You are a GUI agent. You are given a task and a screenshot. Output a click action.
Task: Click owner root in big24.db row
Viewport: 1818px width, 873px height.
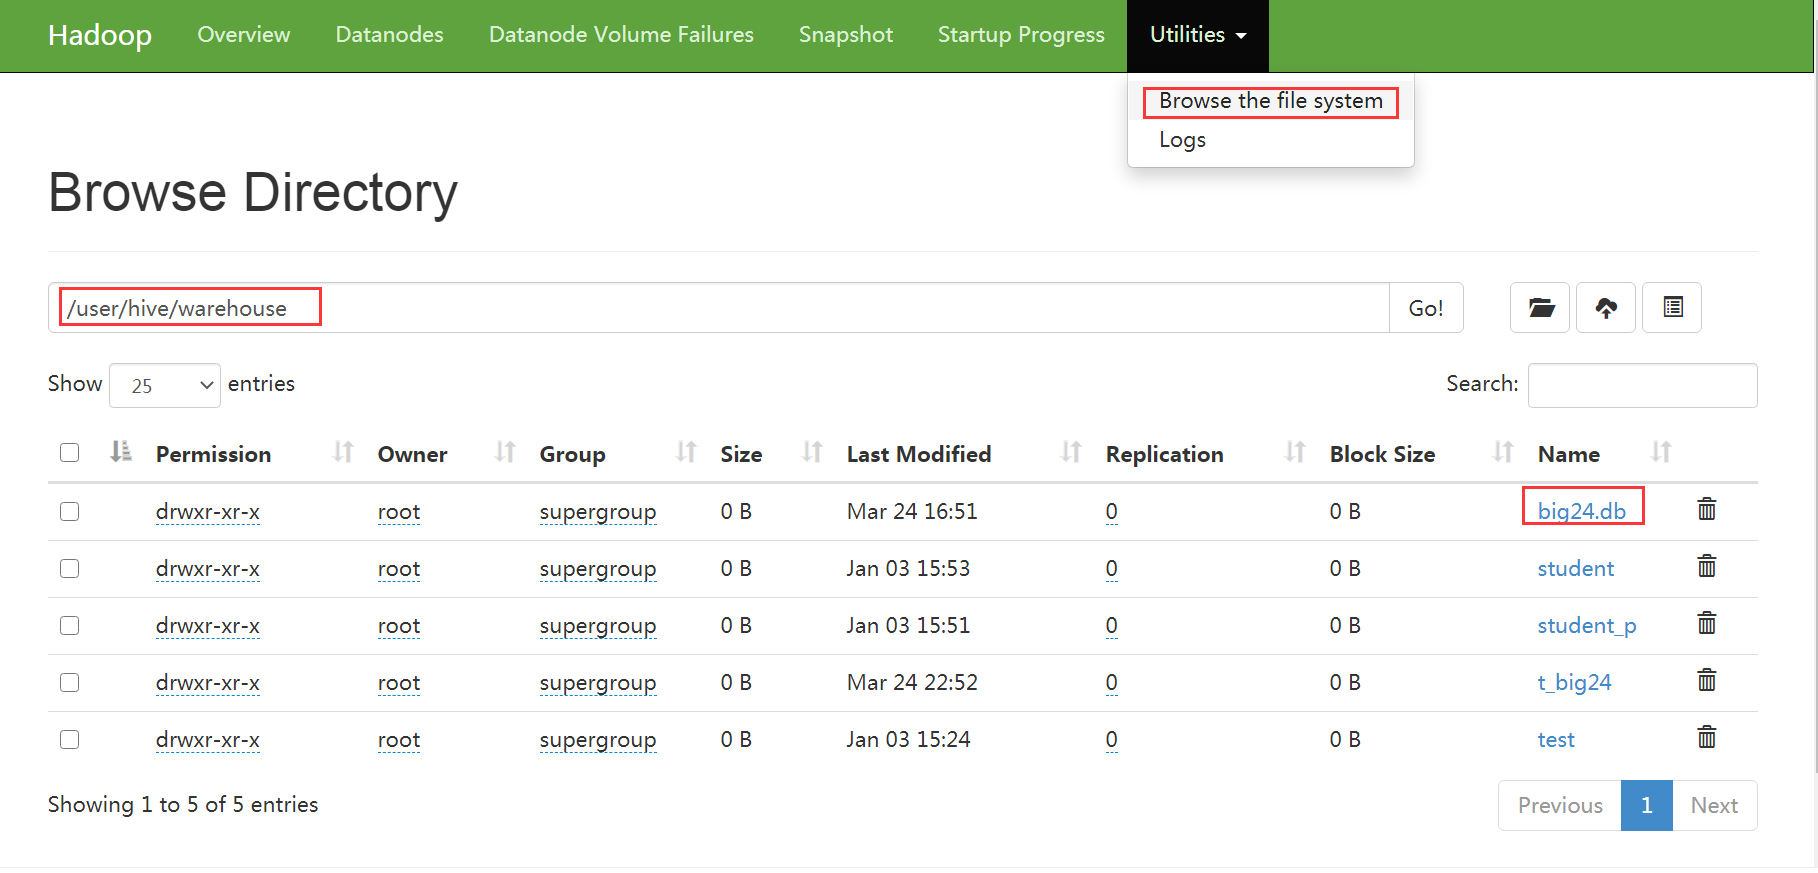pos(399,511)
